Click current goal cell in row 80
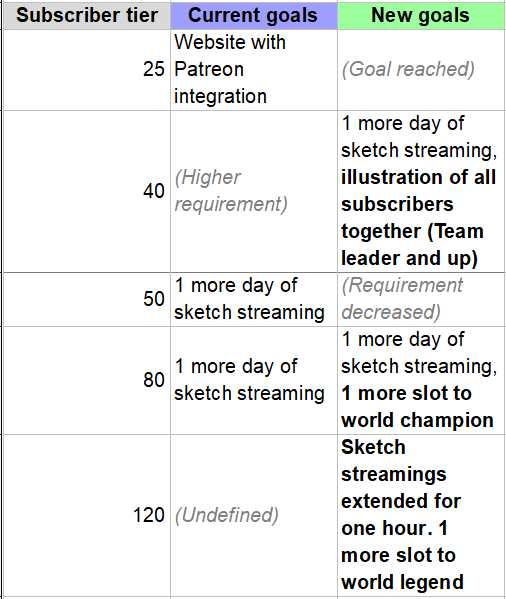 (x=254, y=380)
